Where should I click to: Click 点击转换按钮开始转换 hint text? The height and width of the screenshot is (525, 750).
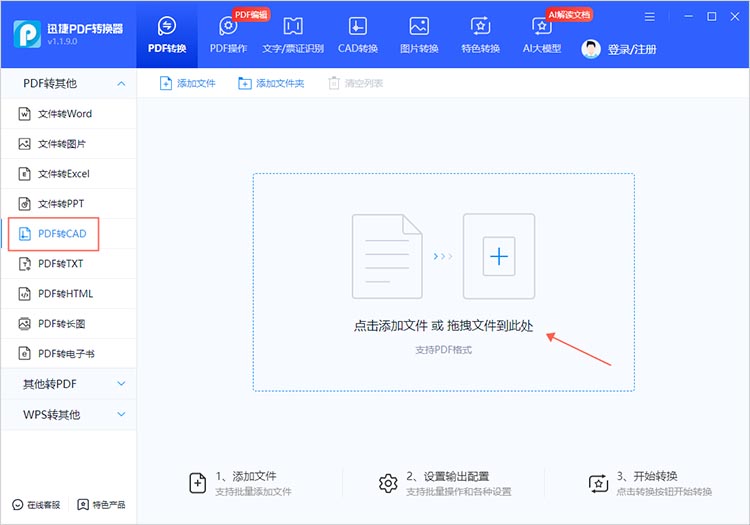(x=664, y=492)
